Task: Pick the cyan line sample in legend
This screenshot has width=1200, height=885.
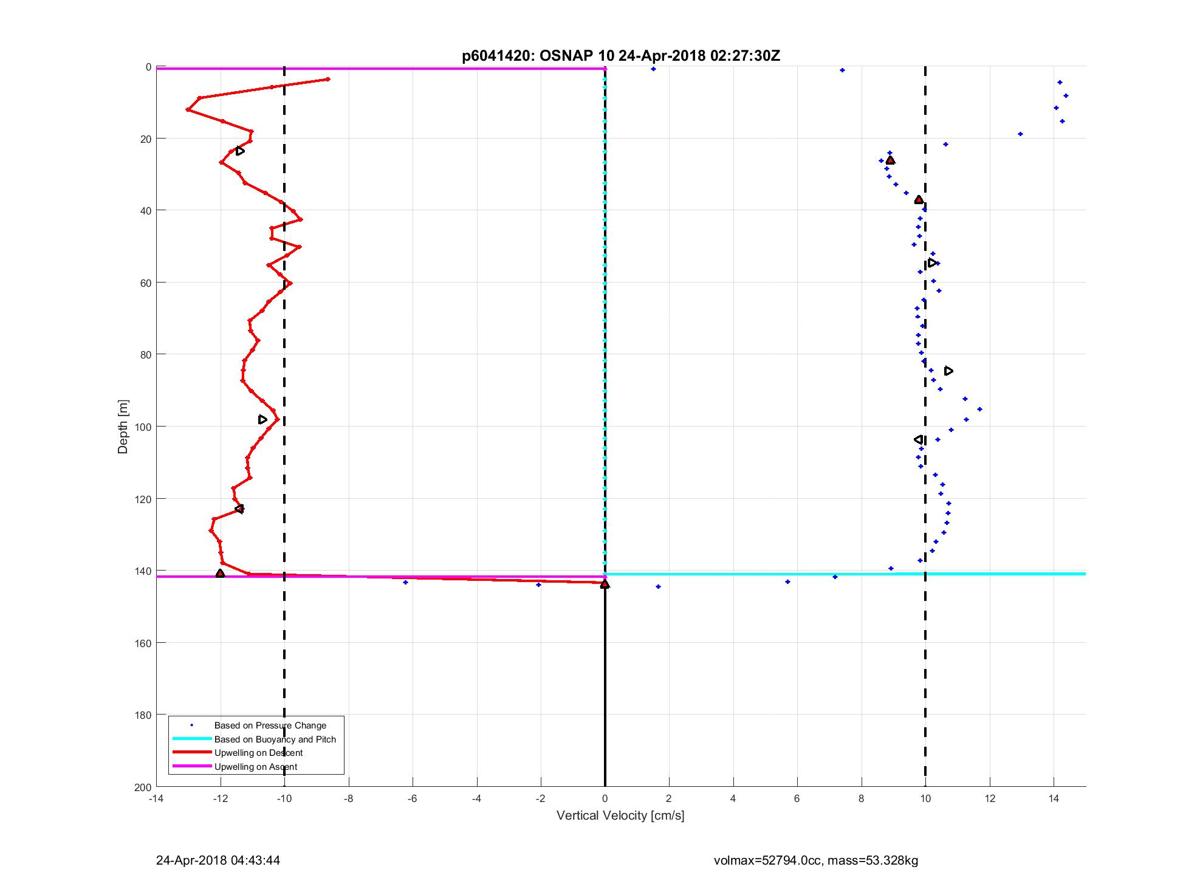Action: (191, 739)
